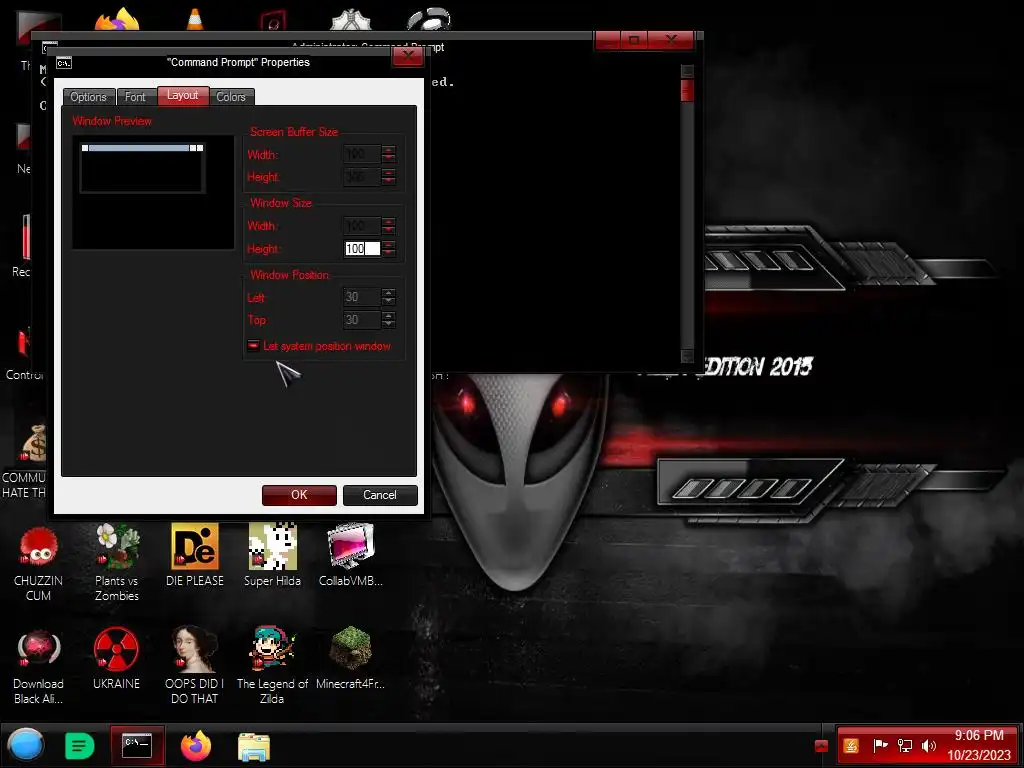This screenshot has width=1024, height=768.
Task: Maximize the Administrator Command Prompt window
Action: tap(633, 40)
